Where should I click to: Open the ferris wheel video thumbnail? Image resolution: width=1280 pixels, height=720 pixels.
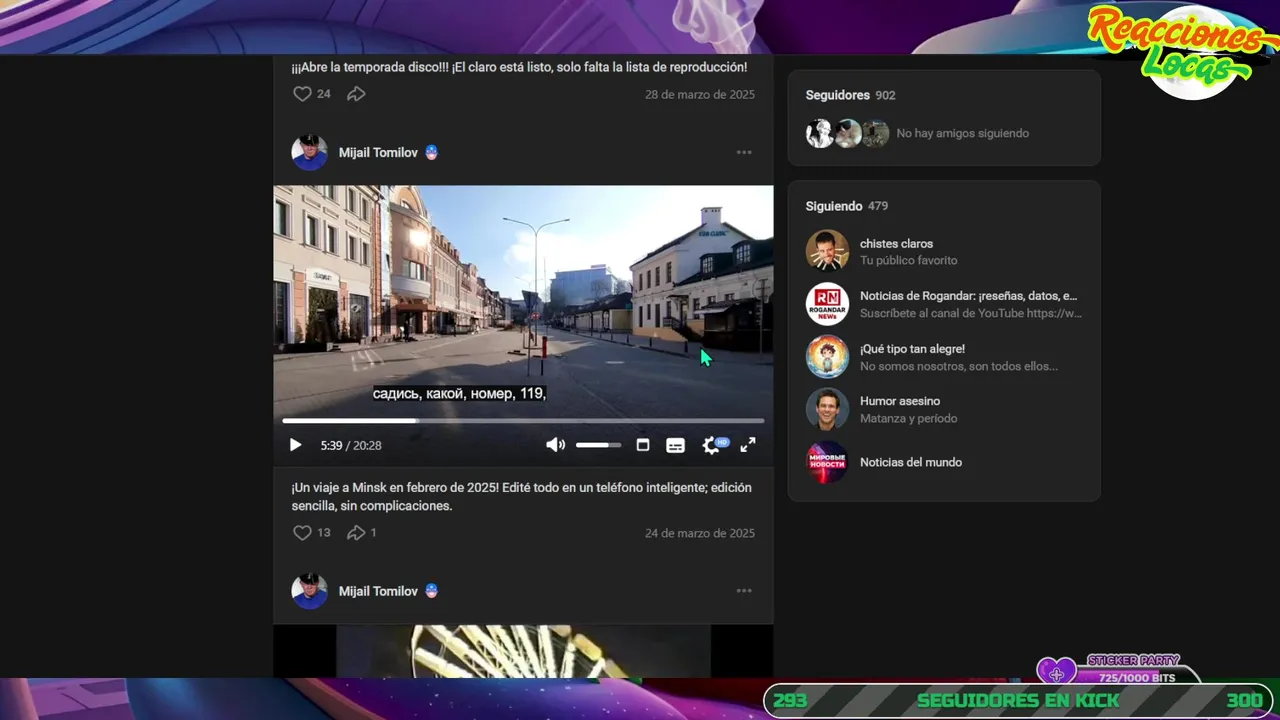(x=523, y=651)
